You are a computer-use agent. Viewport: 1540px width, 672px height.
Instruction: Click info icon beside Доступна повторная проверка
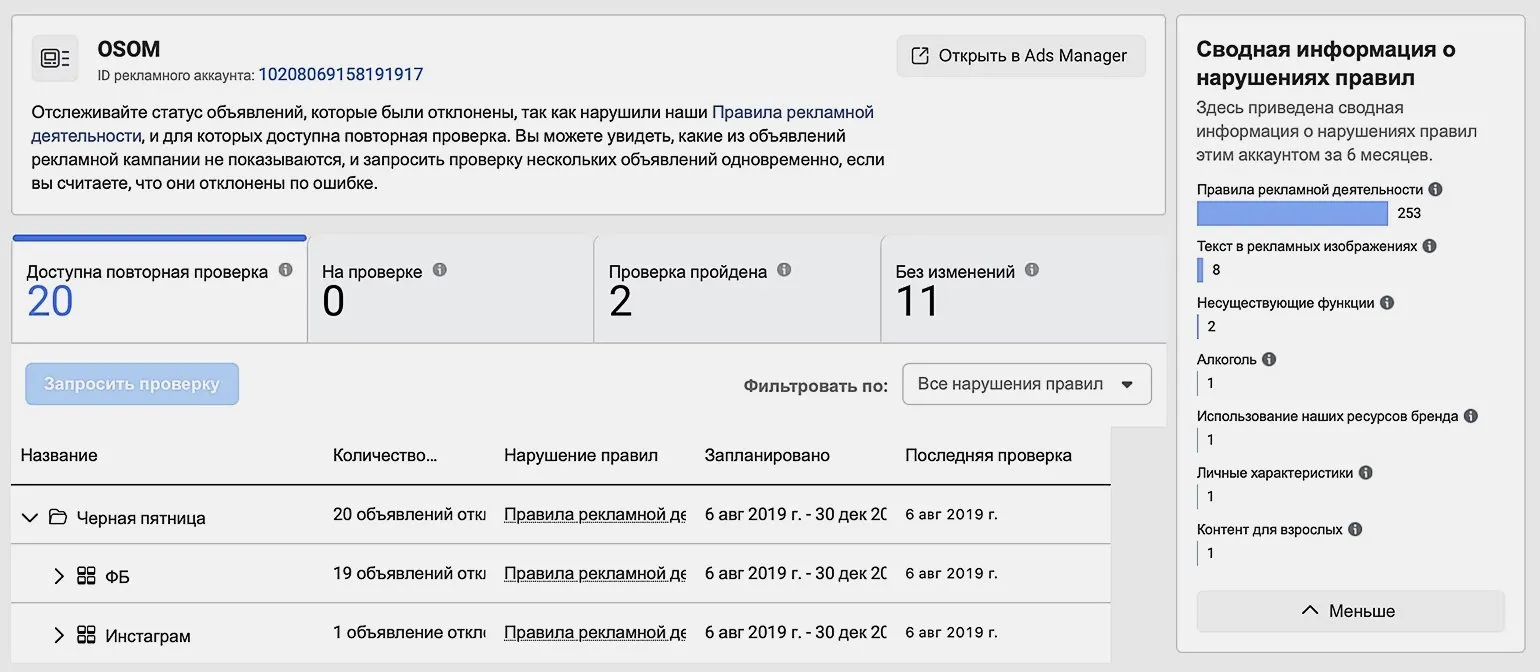(x=286, y=270)
